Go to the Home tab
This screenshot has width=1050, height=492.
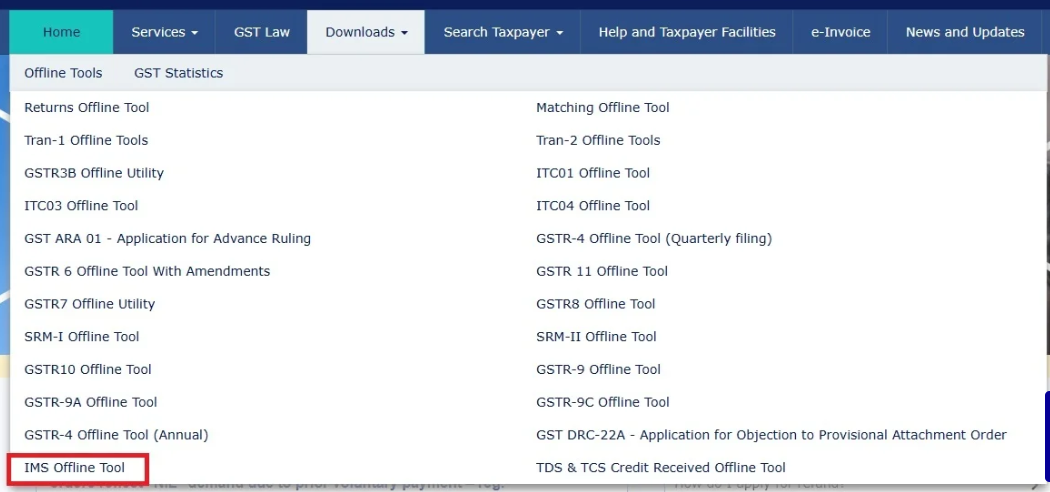tap(61, 32)
